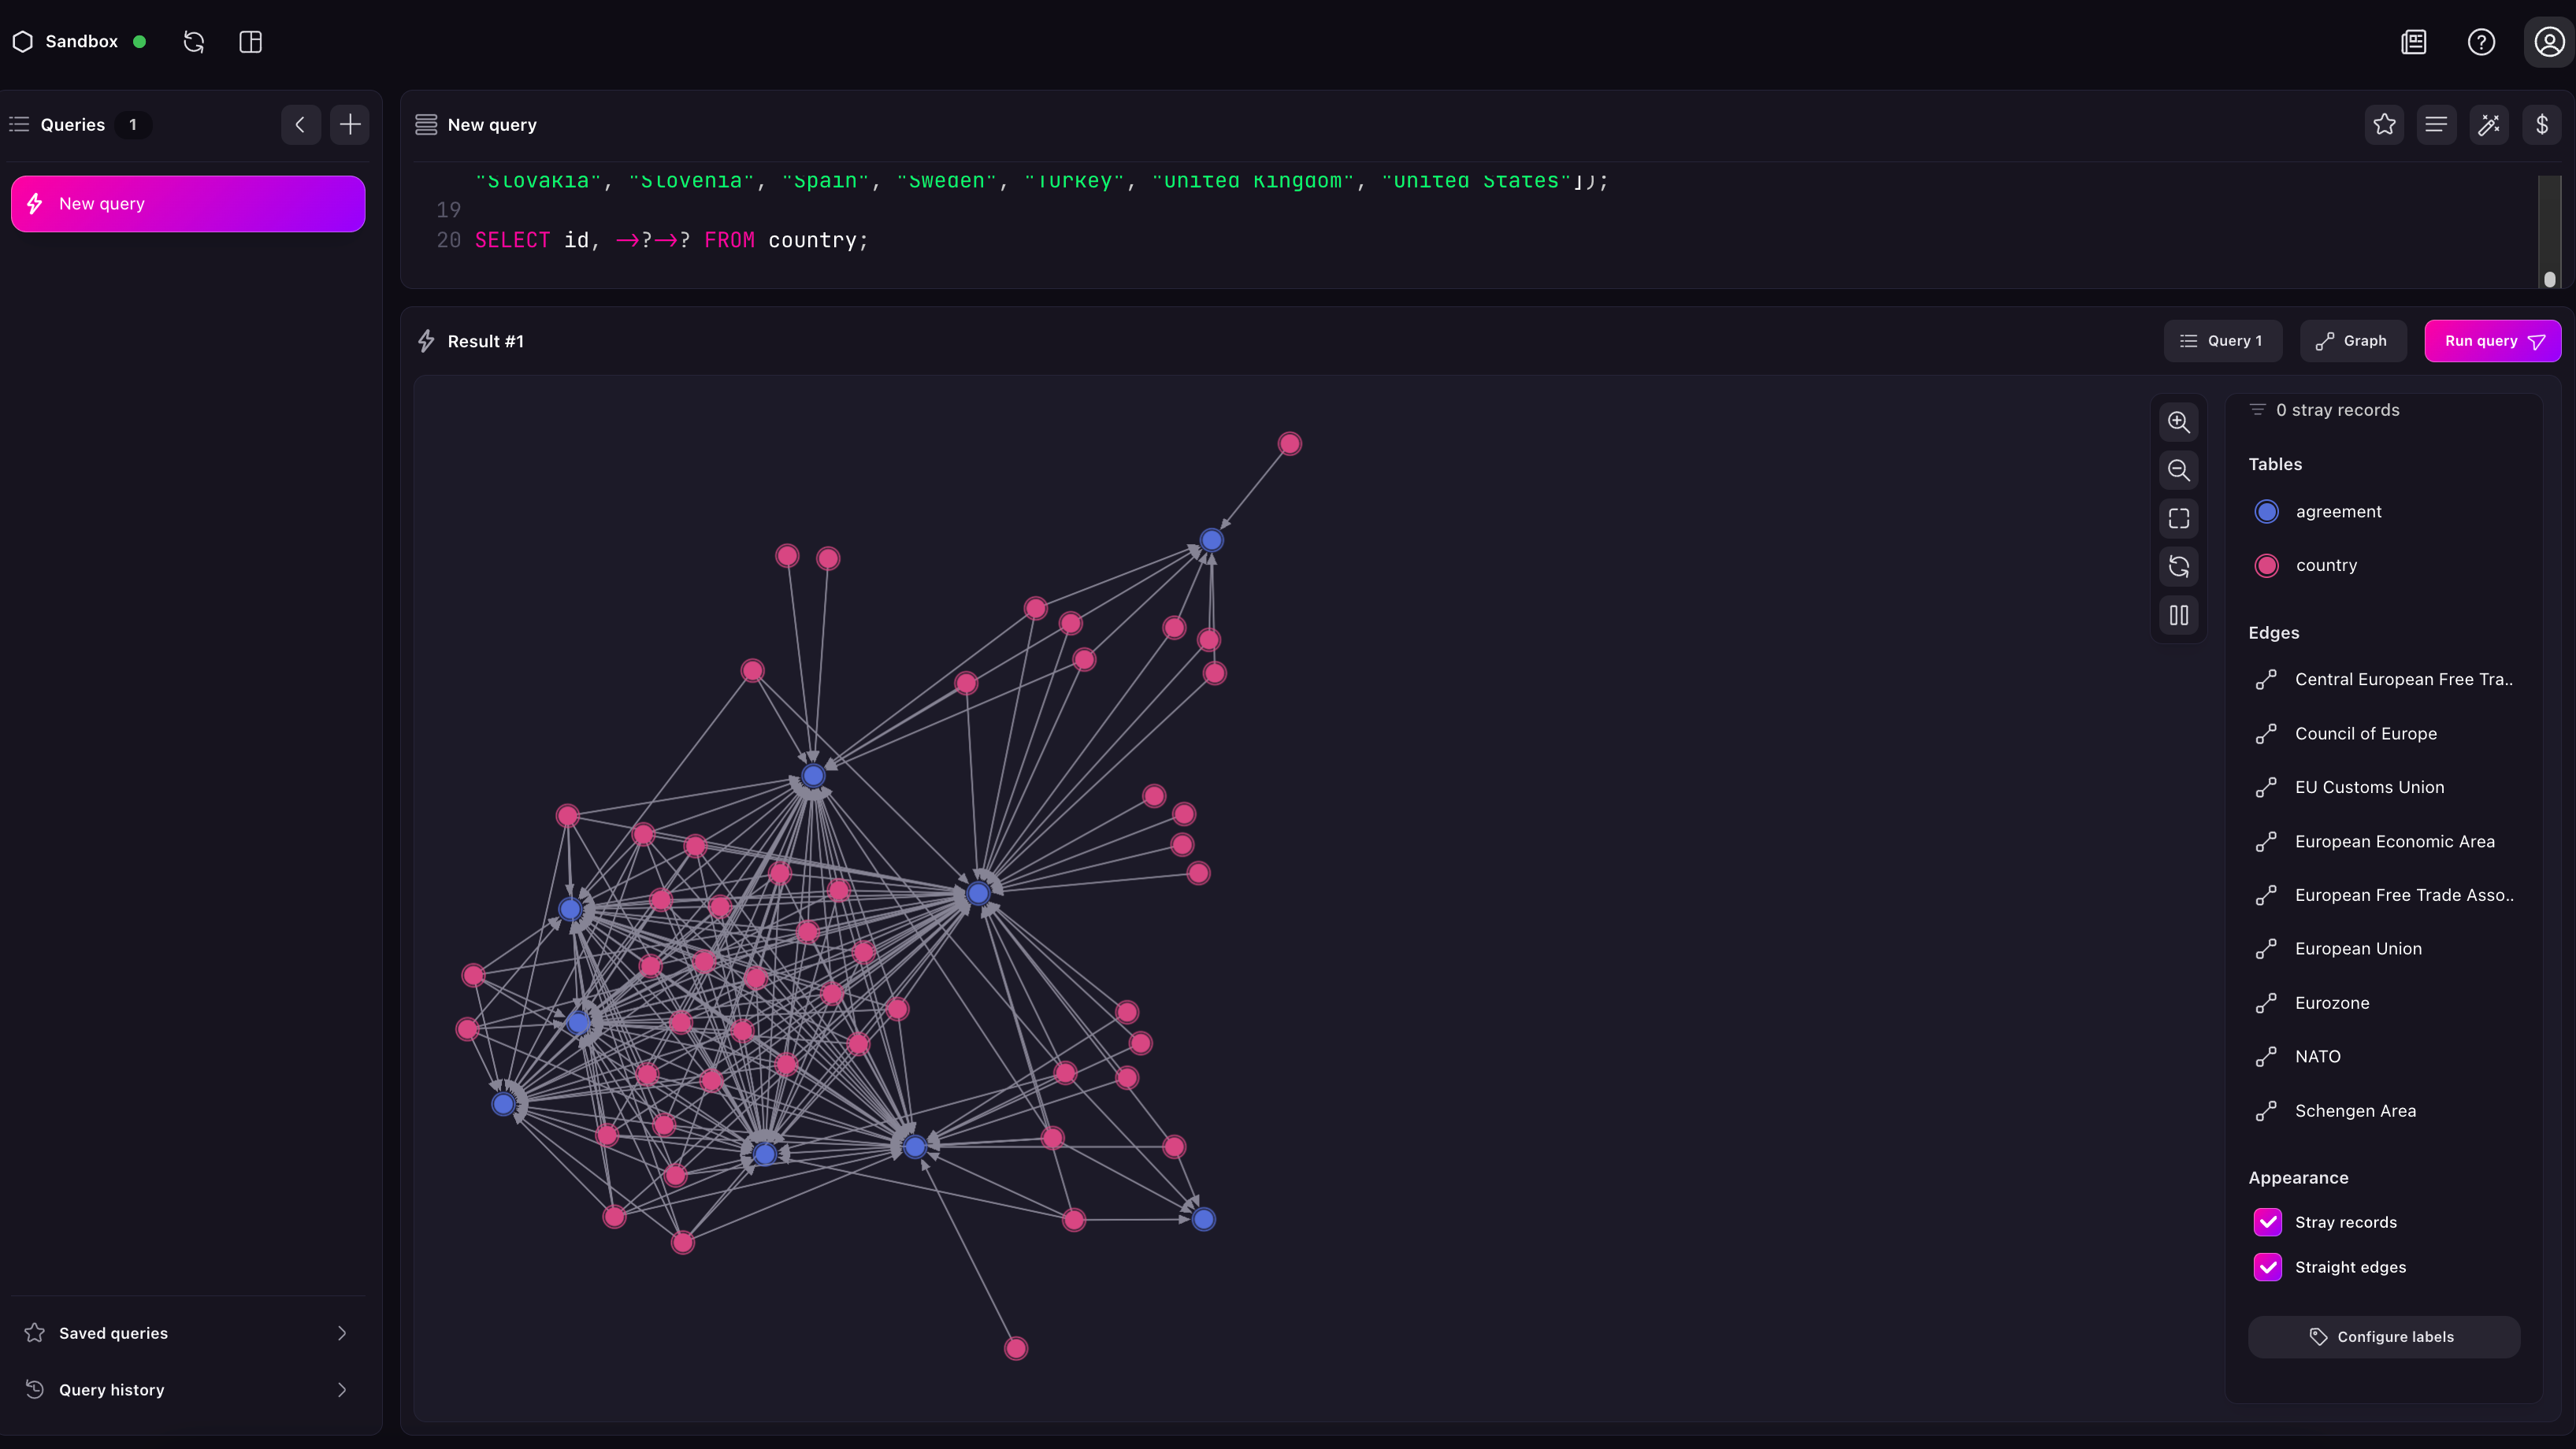Viewport: 2576px width, 1449px height.
Task: Uncheck Straight edges option
Action: 2267,1267
